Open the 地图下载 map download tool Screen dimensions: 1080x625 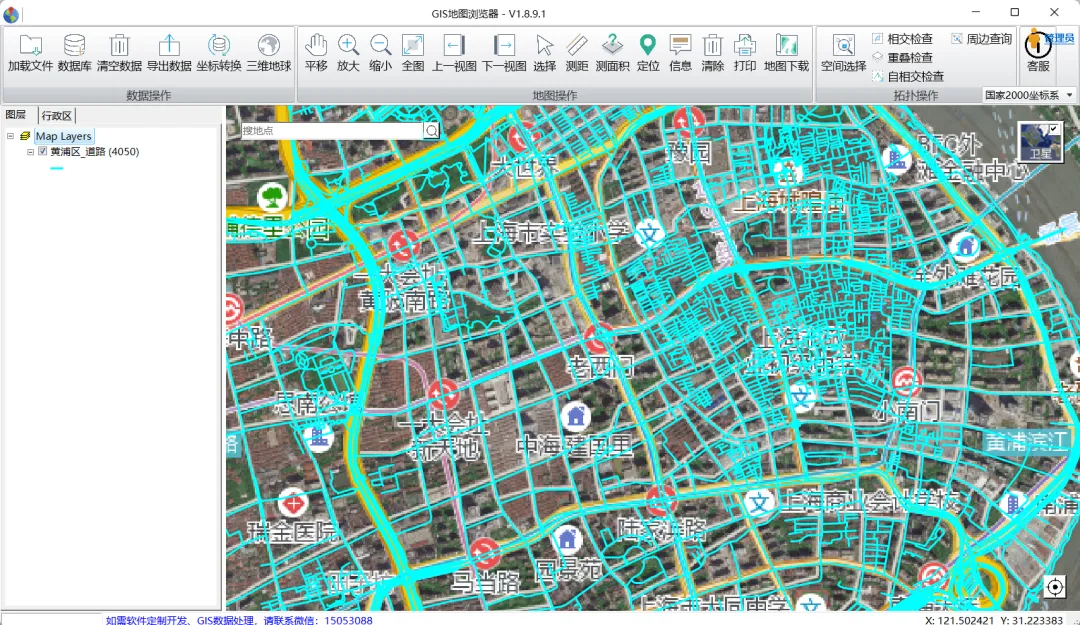[786, 46]
